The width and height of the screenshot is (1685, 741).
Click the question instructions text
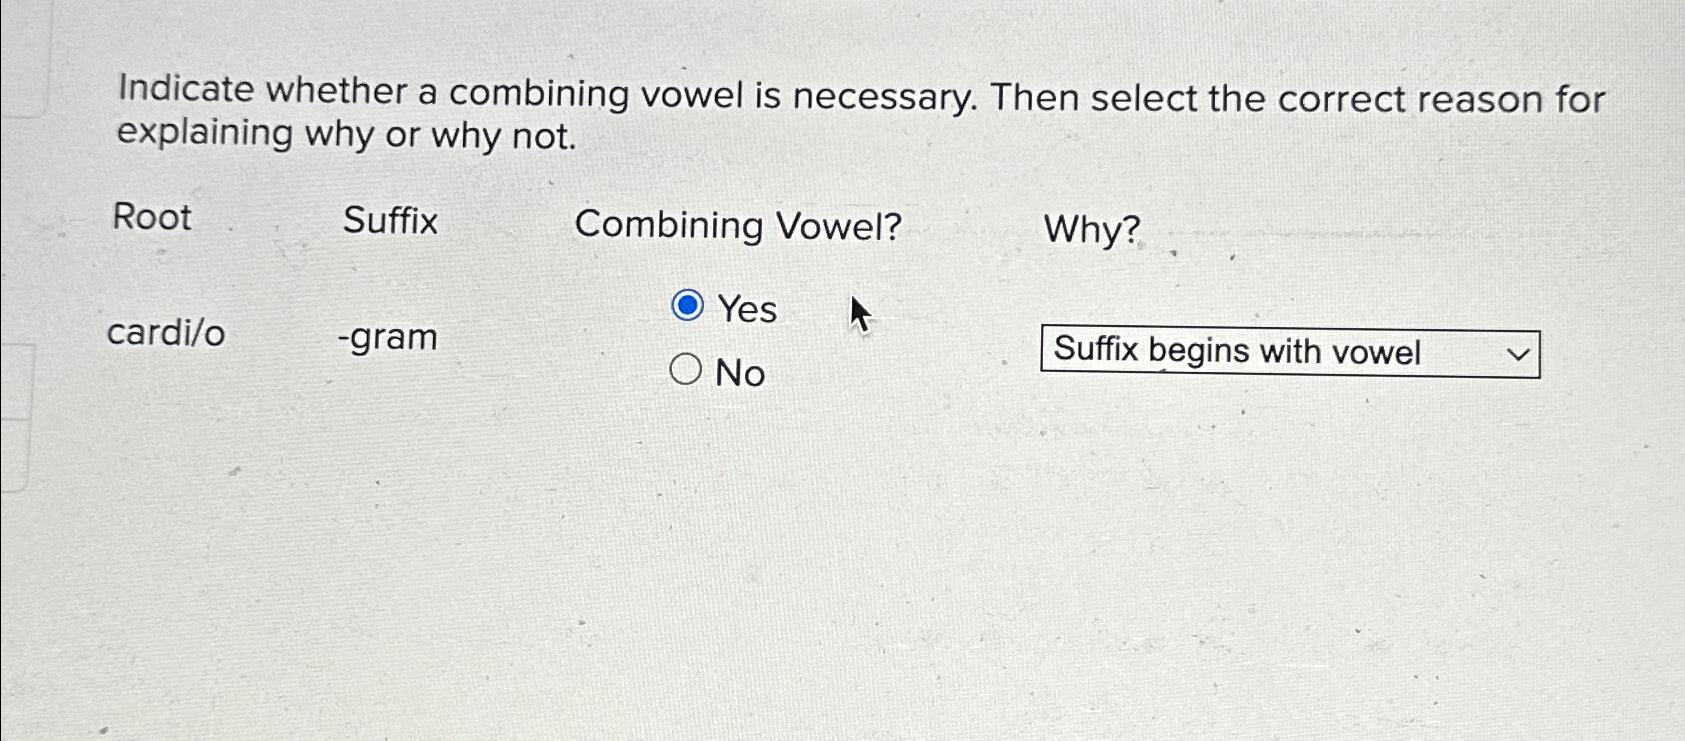tap(860, 114)
